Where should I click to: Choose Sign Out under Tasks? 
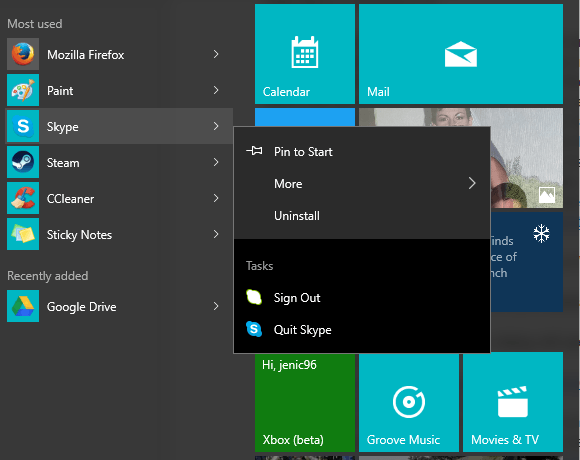pyautogui.click(x=362, y=298)
